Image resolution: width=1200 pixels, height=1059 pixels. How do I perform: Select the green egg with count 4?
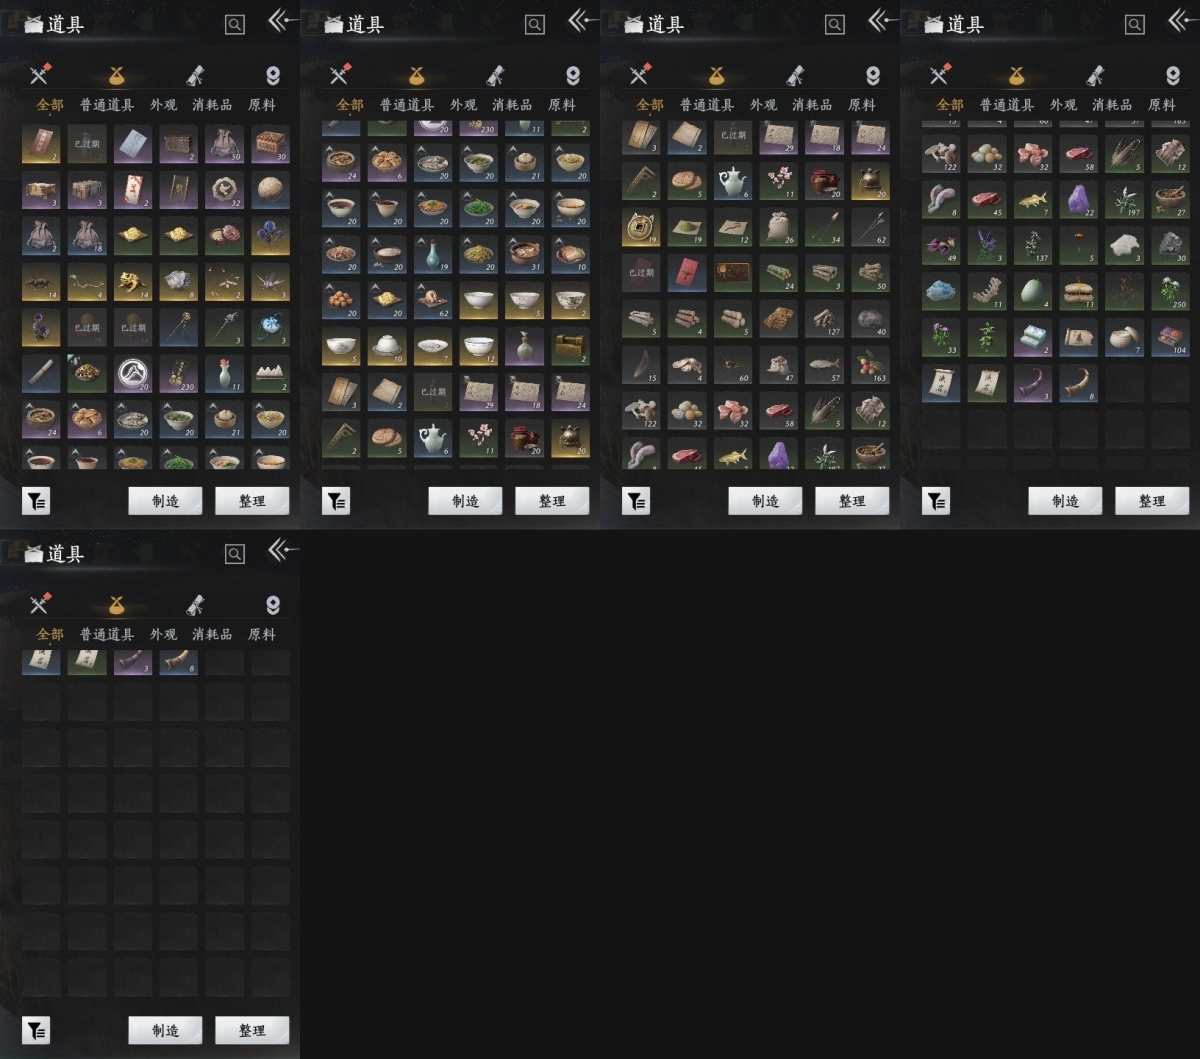(x=1033, y=291)
